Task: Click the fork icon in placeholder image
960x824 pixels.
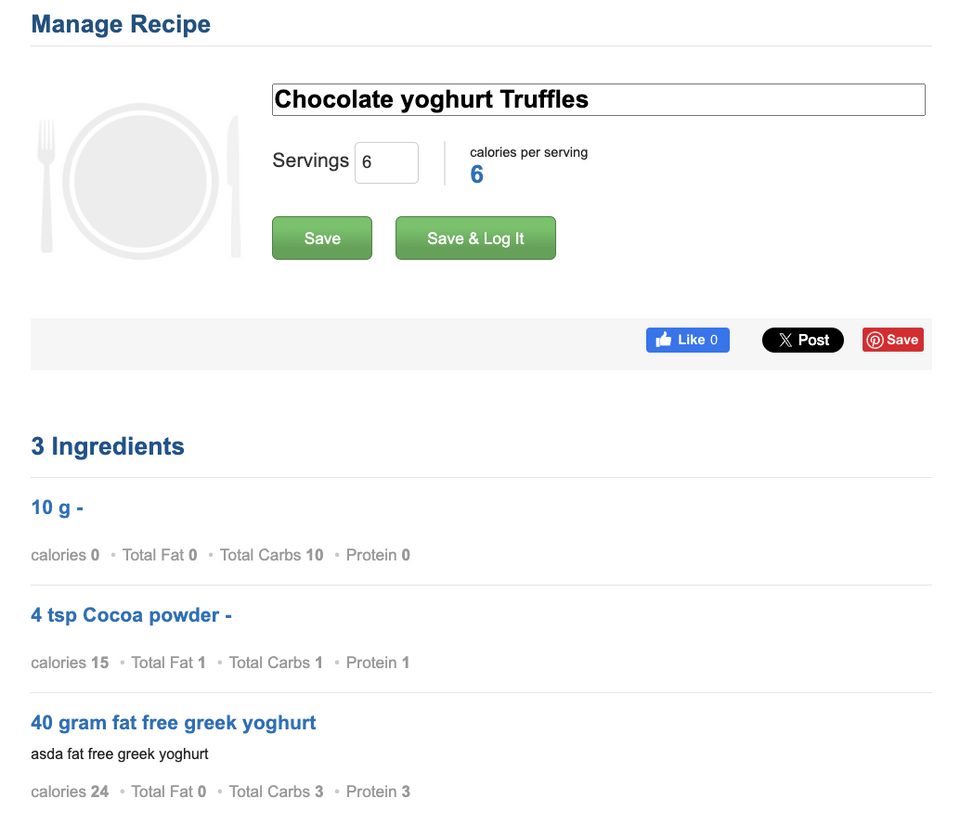Action: pos(47,185)
